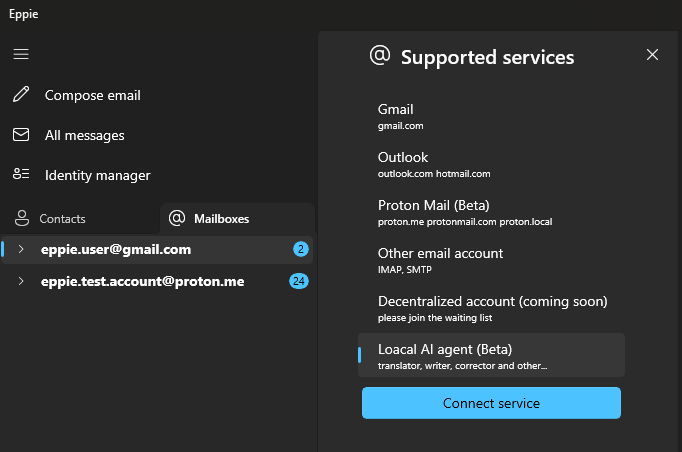Click the All messages envelope icon

[x=21, y=135]
